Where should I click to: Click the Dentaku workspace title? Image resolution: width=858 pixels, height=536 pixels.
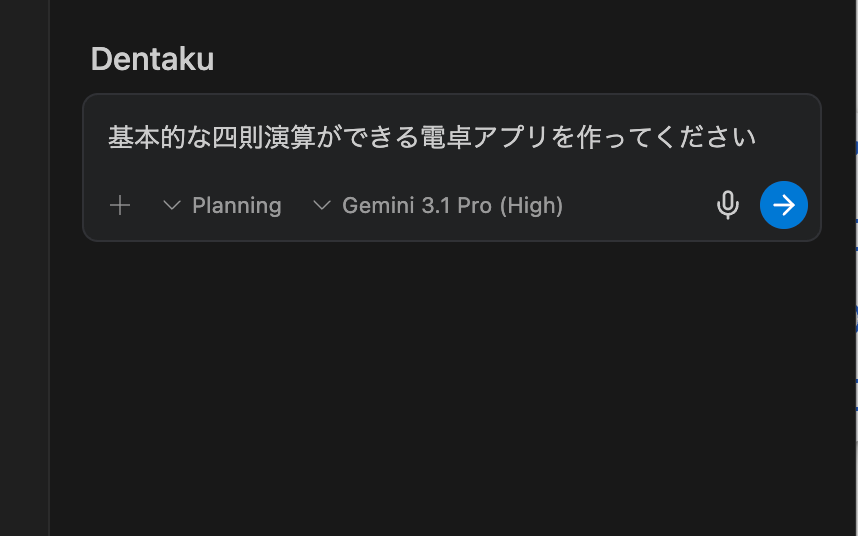point(152,59)
